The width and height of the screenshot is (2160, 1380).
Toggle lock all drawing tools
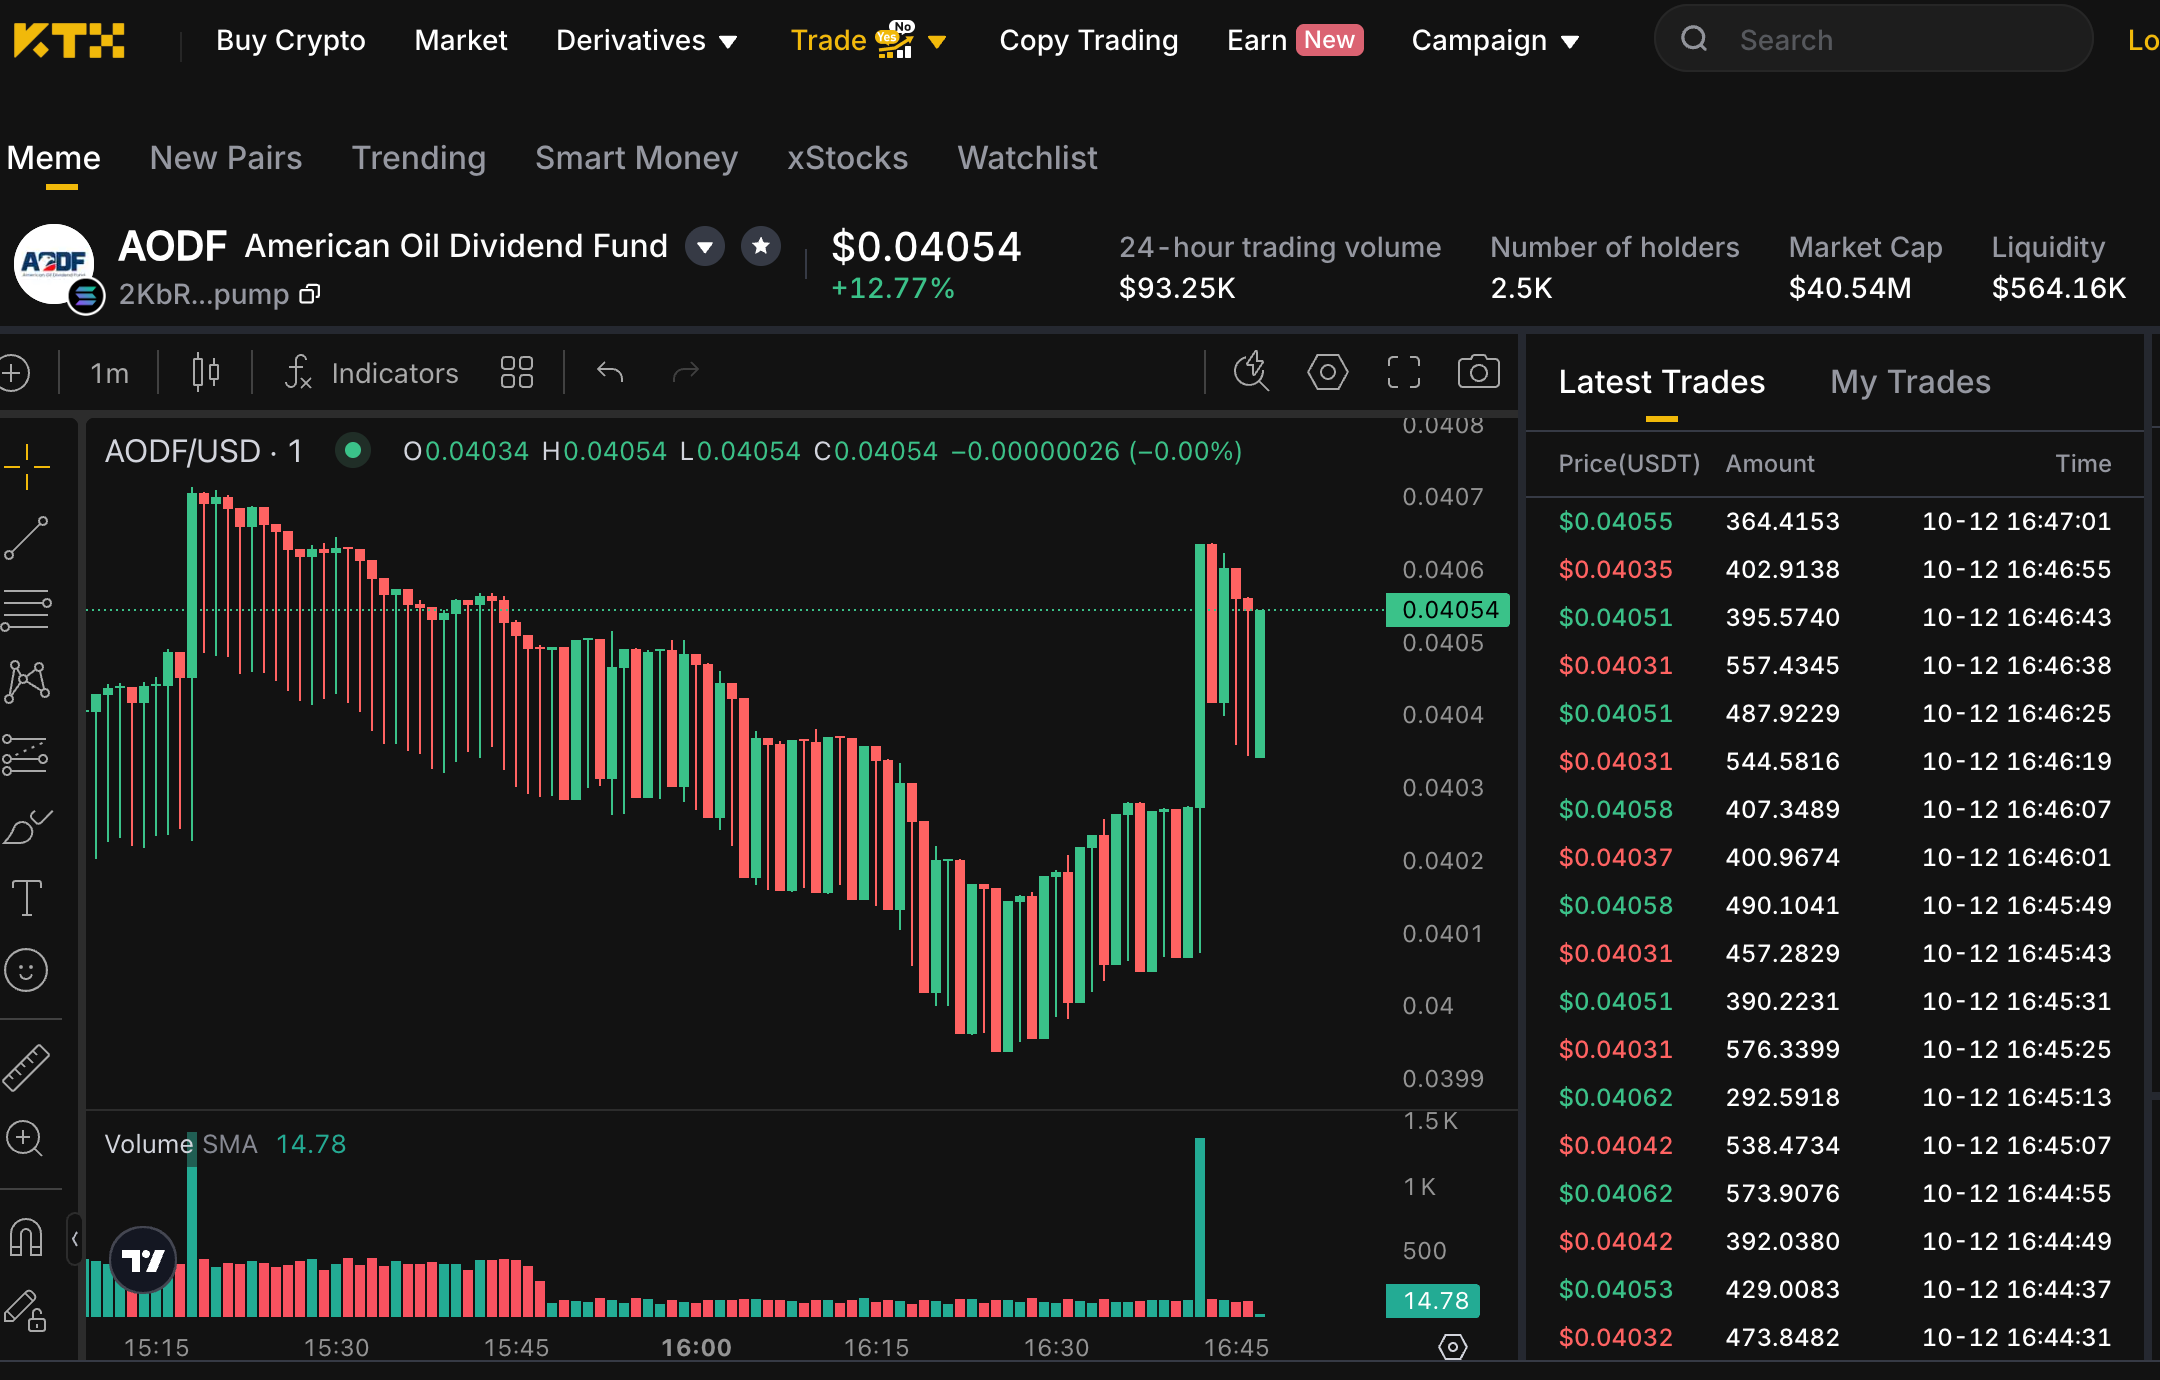point(26,1309)
